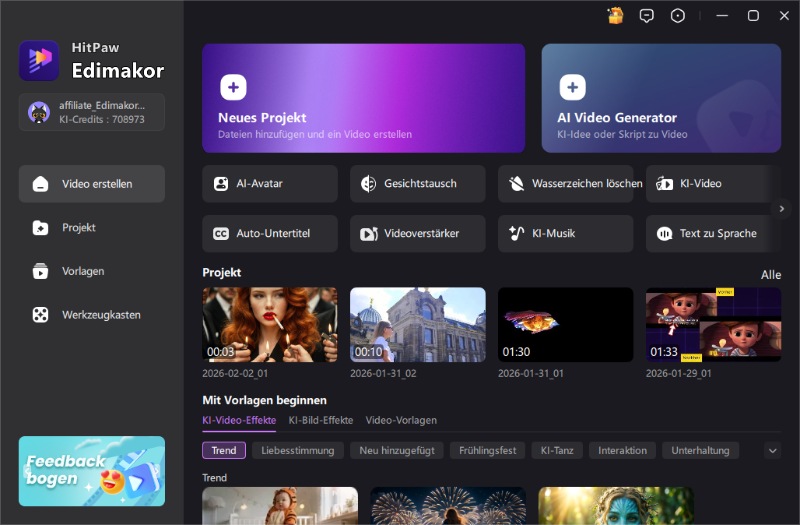Open project thumbnail 2026-01-31_01
The height and width of the screenshot is (525, 800).
[566, 324]
